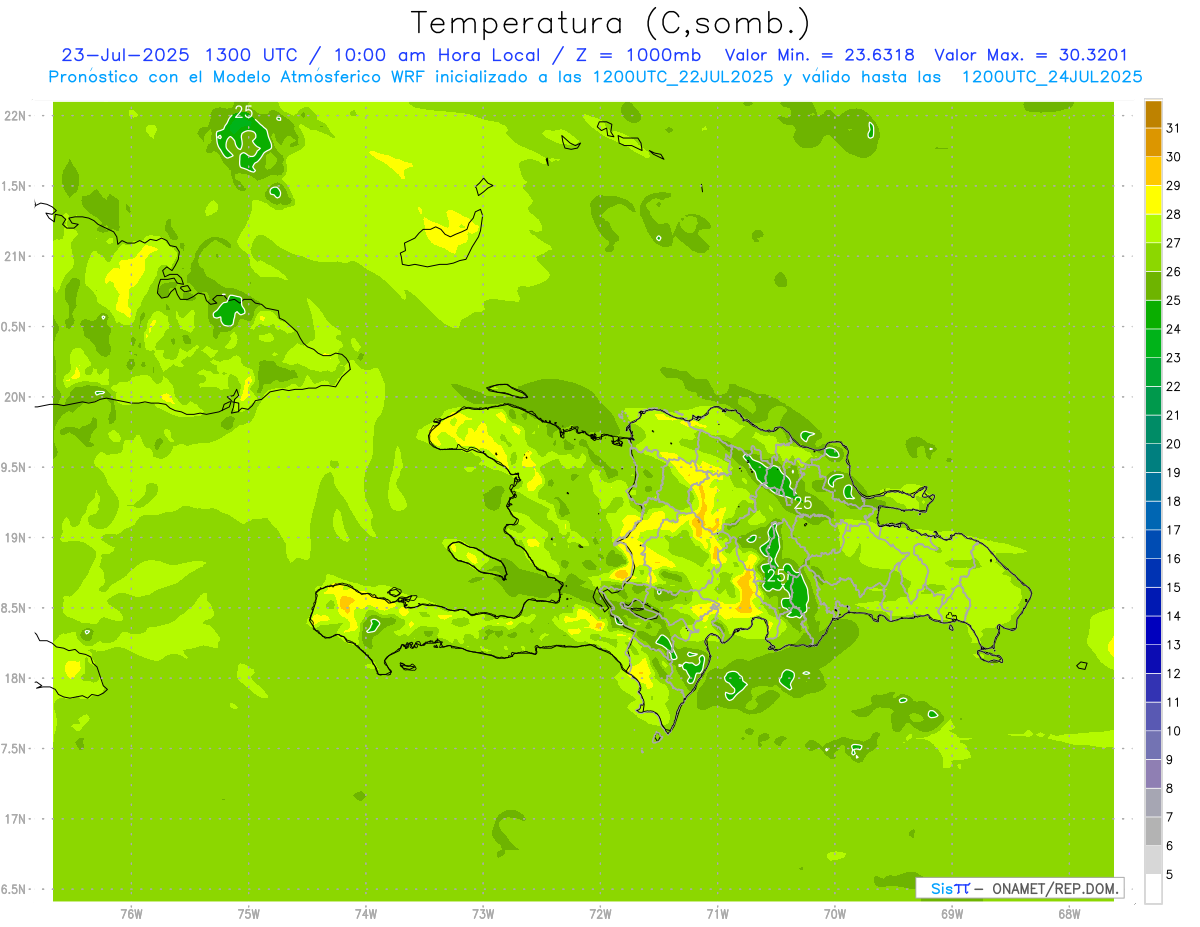Click the legend value 13
The height and width of the screenshot is (927, 1200).
(x=1174, y=645)
